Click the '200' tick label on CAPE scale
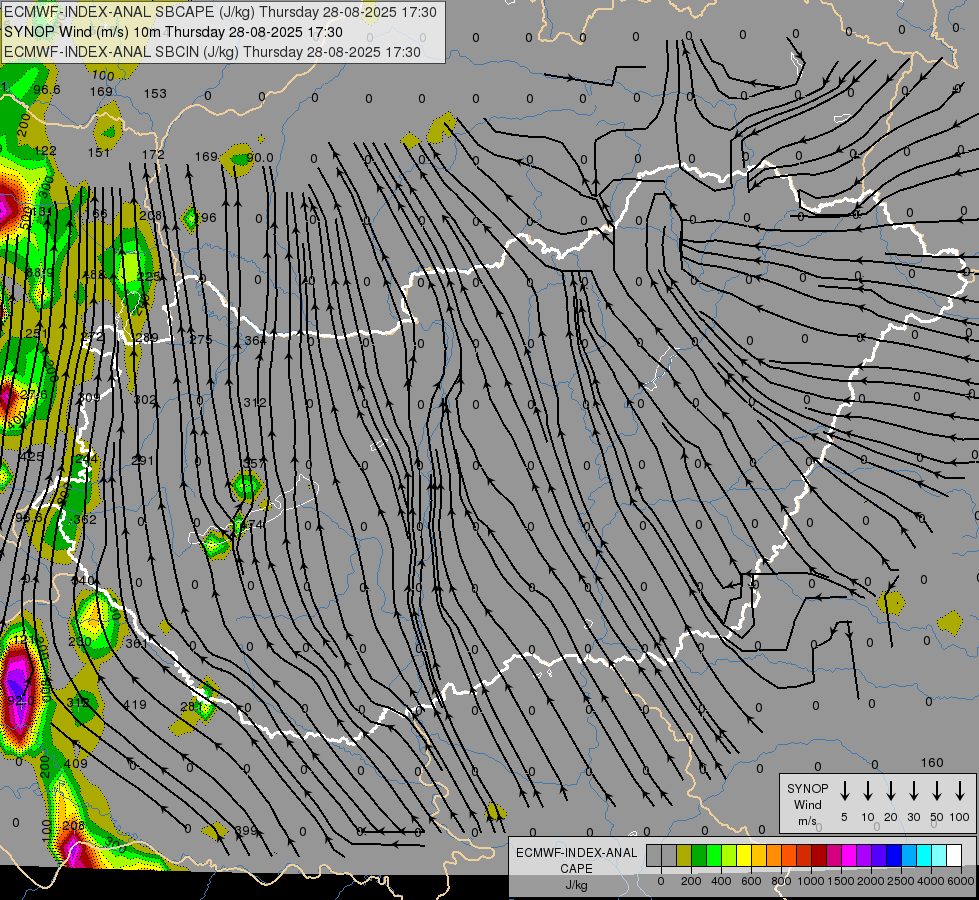Viewport: 979px width, 900px height. [x=691, y=881]
